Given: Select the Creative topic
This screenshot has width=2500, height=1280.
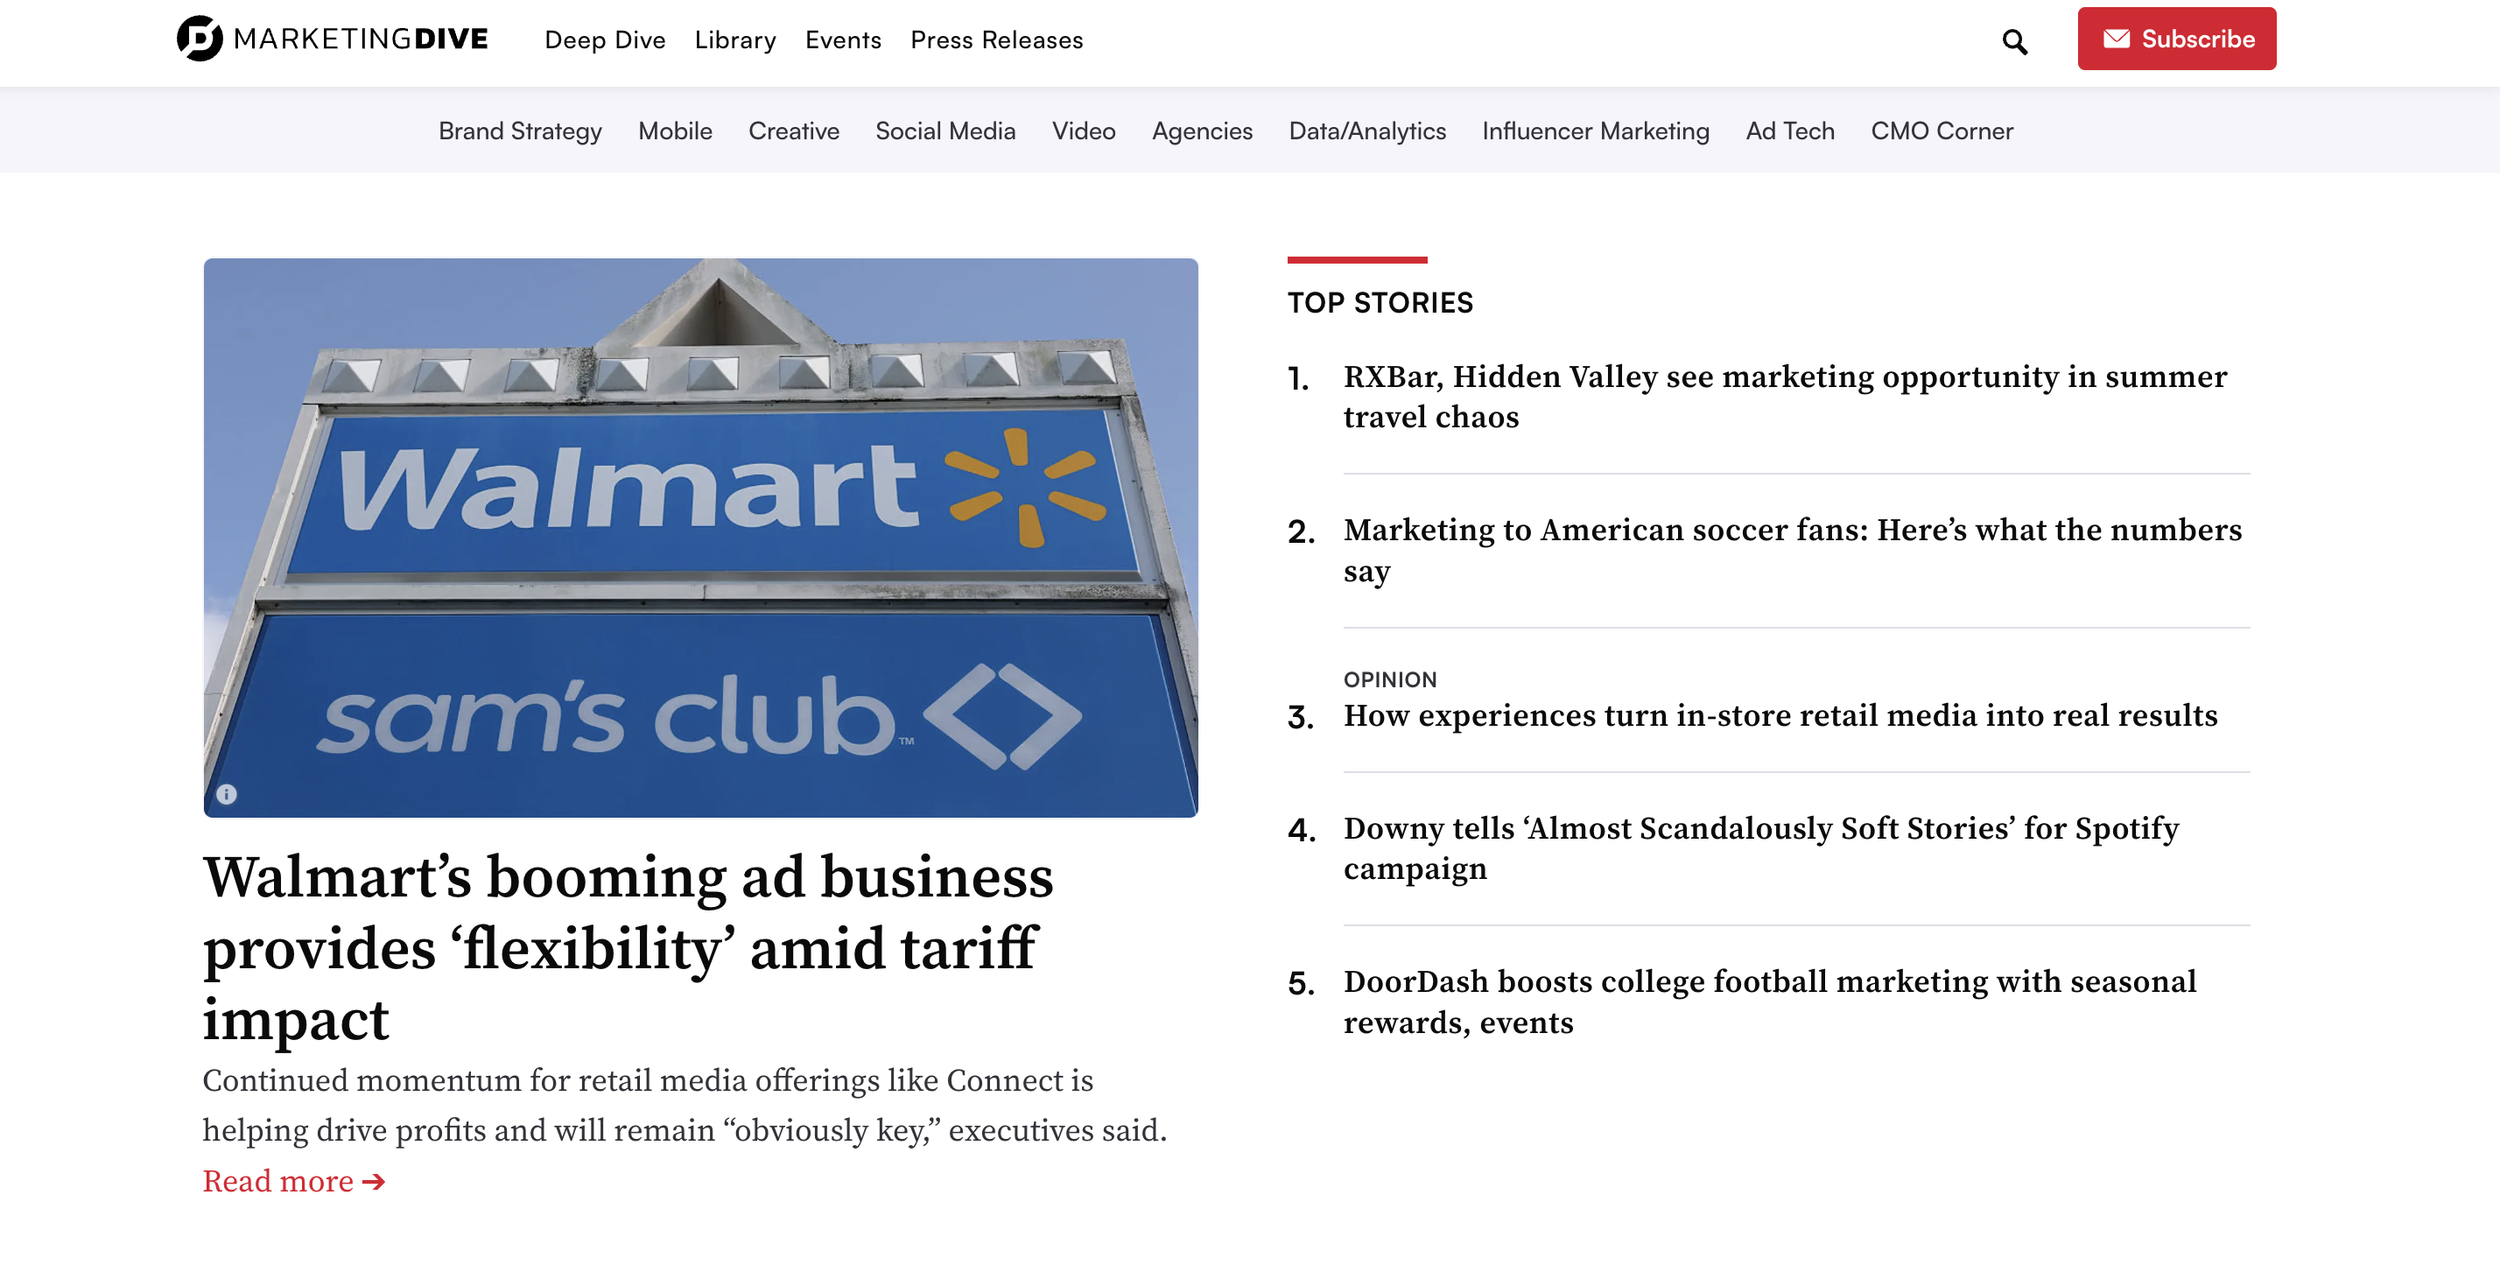Looking at the screenshot, I should [x=794, y=131].
